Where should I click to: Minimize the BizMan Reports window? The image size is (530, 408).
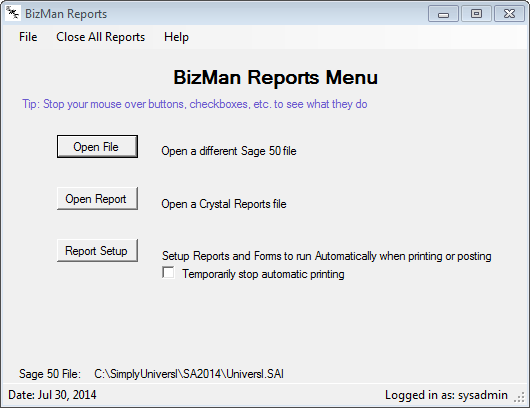443,14
